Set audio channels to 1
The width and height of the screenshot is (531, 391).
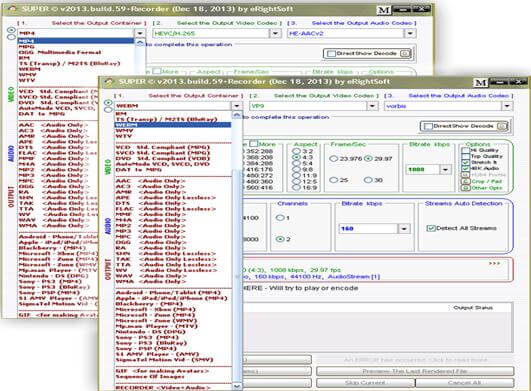tap(280, 218)
